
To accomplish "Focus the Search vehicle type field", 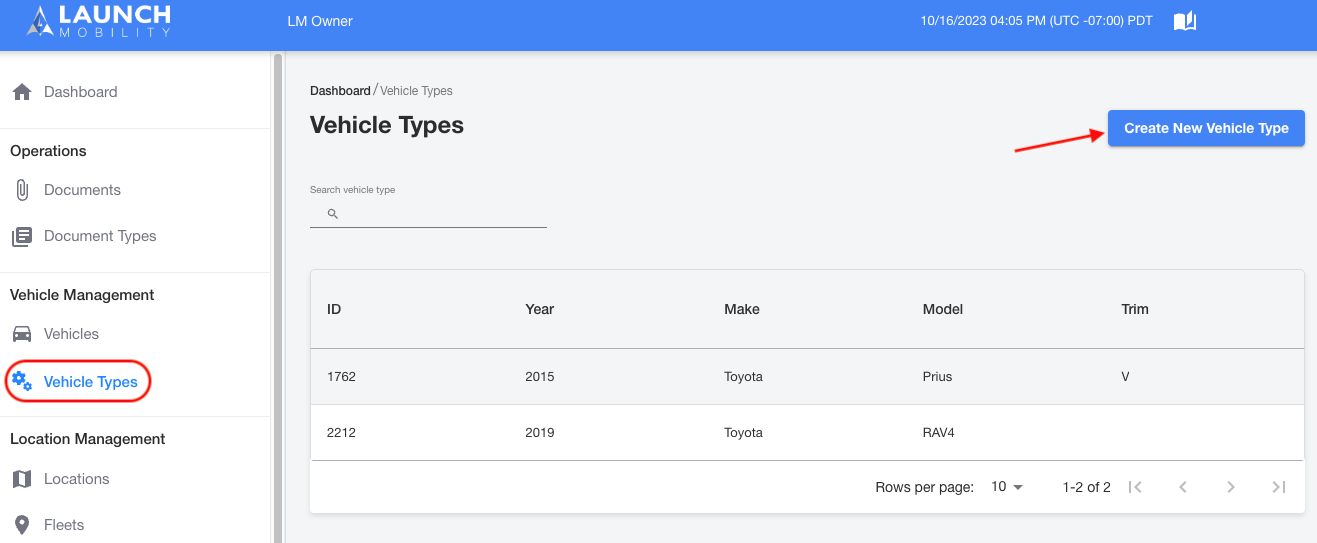I will (x=428, y=214).
